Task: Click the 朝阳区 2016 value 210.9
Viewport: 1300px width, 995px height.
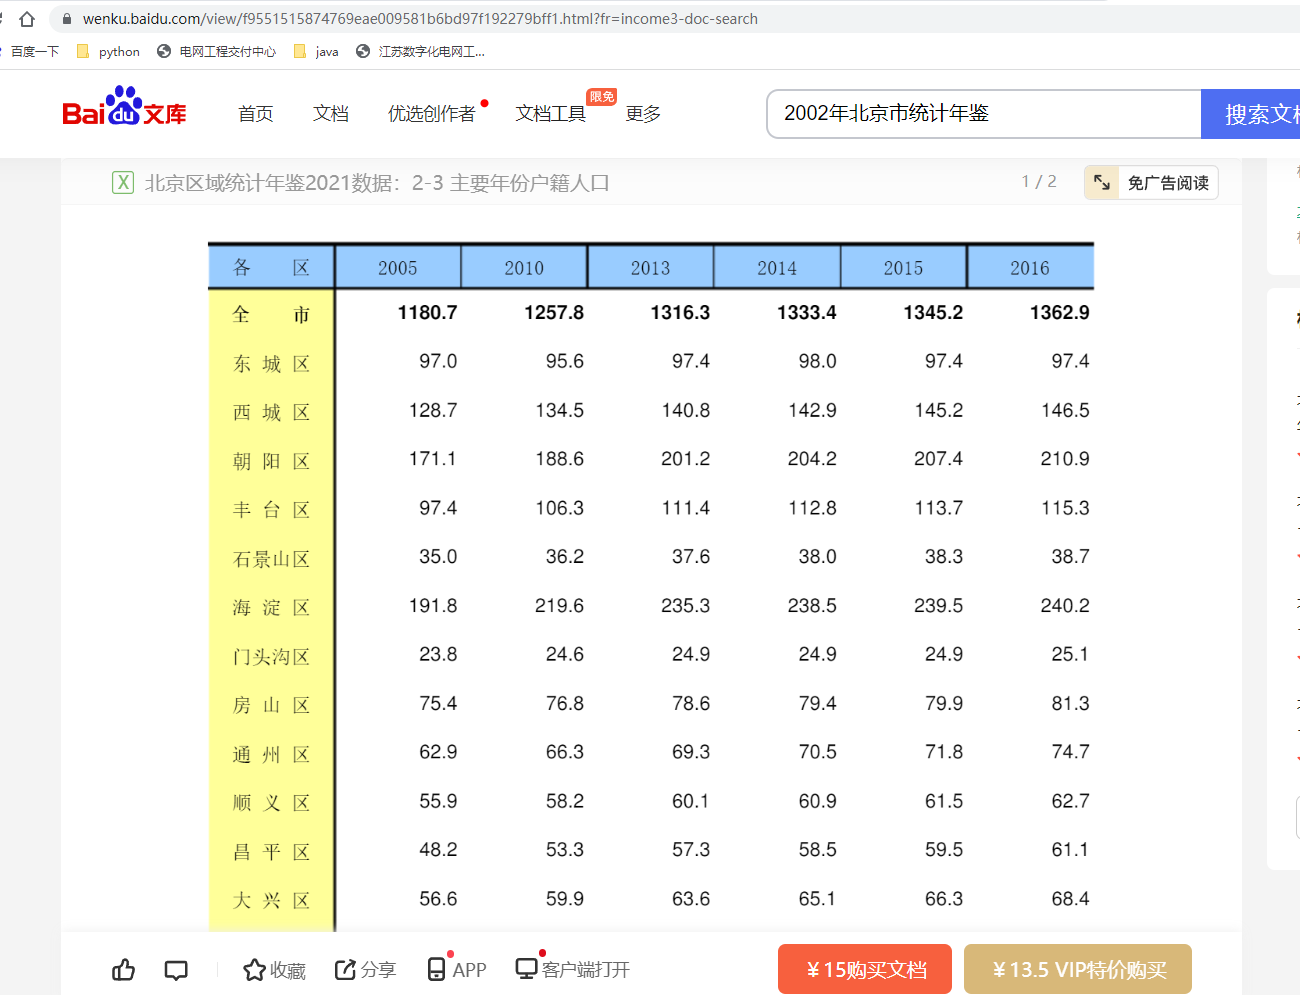Action: 1065,459
